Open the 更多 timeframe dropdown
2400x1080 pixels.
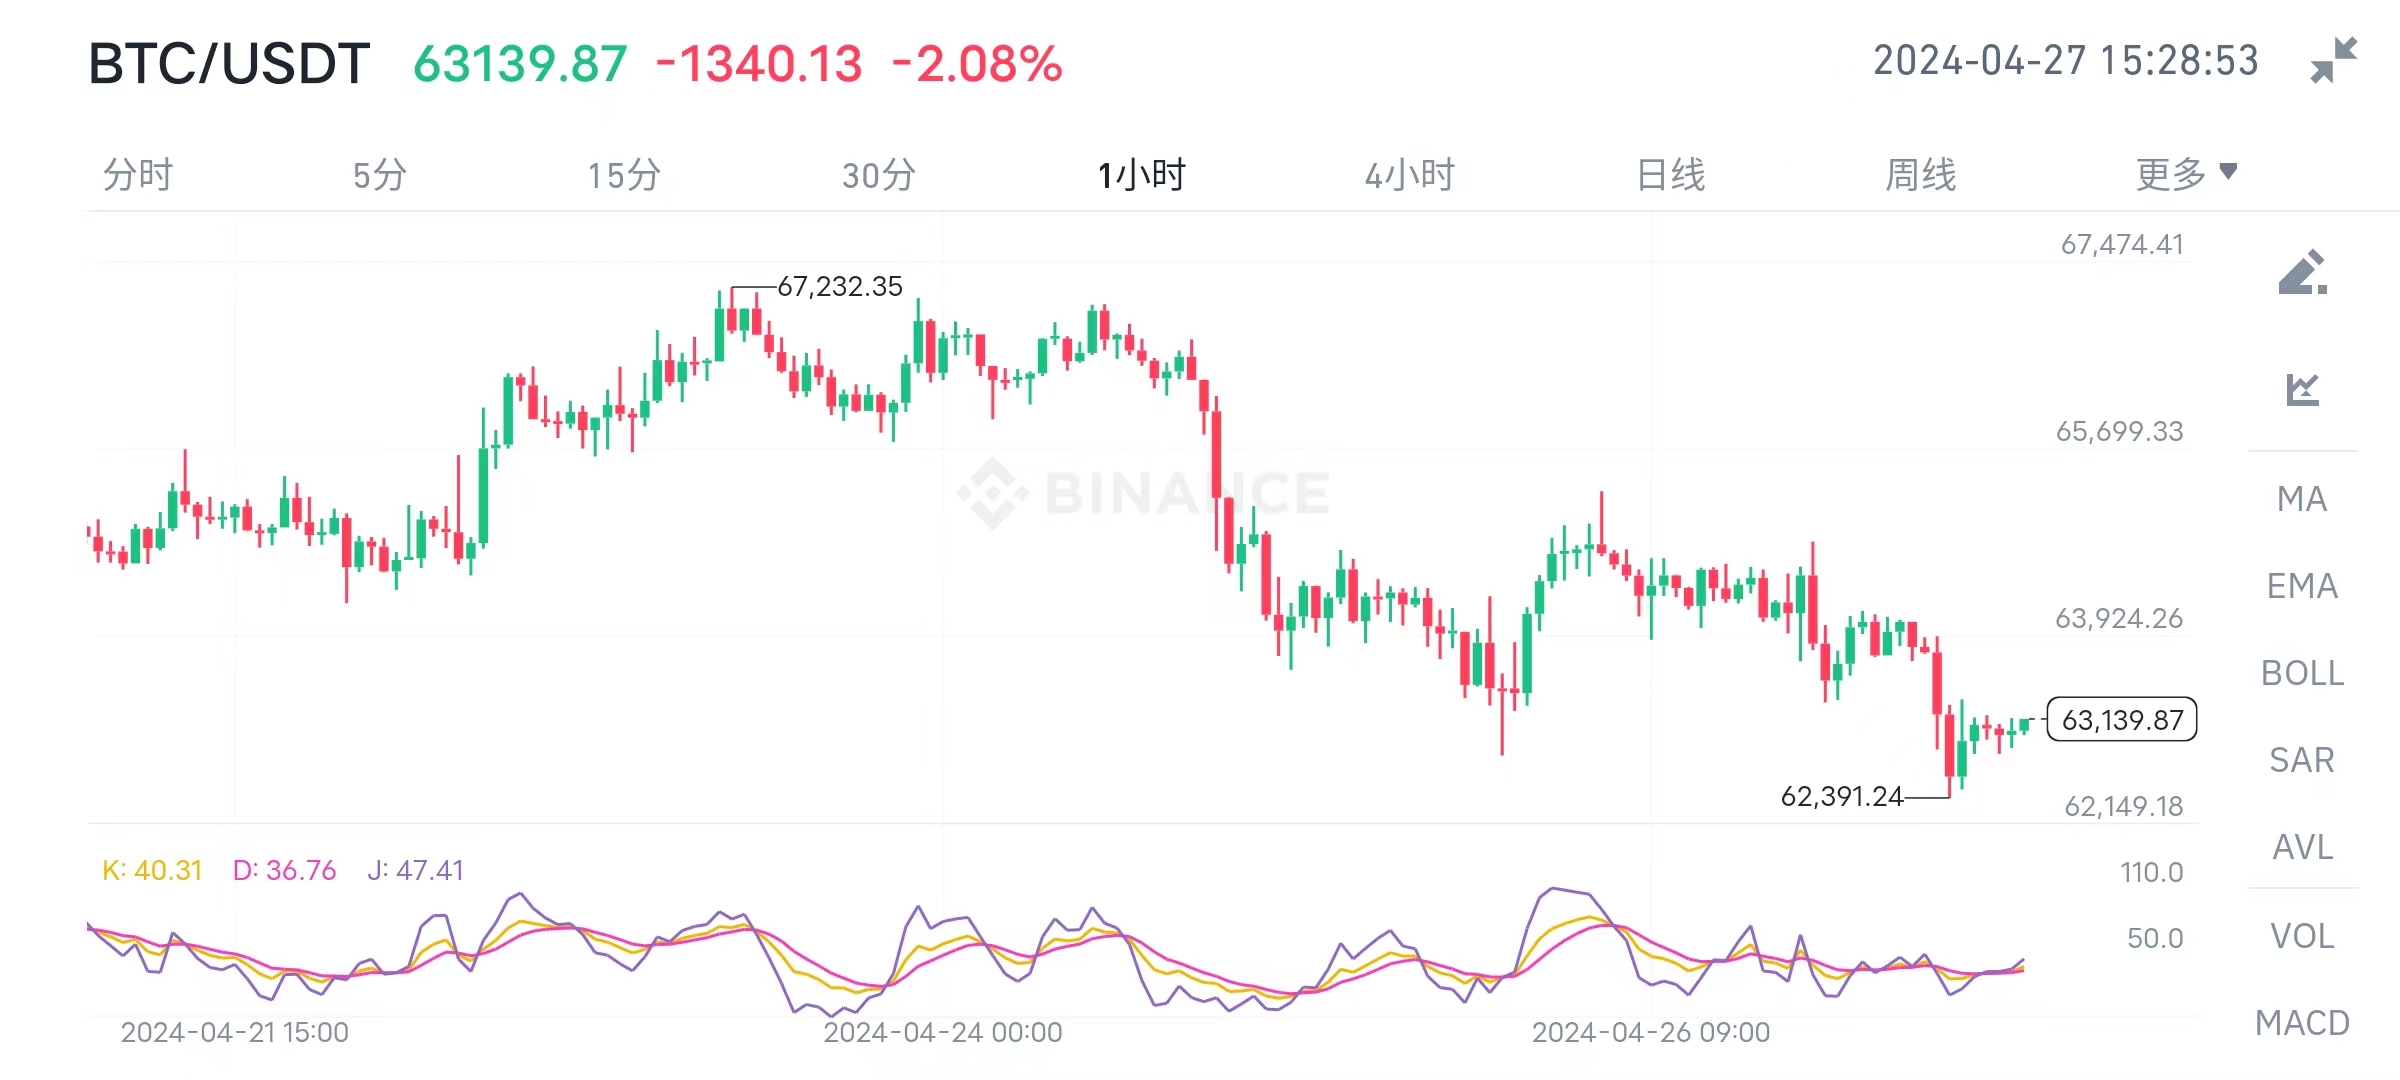click(x=2186, y=173)
